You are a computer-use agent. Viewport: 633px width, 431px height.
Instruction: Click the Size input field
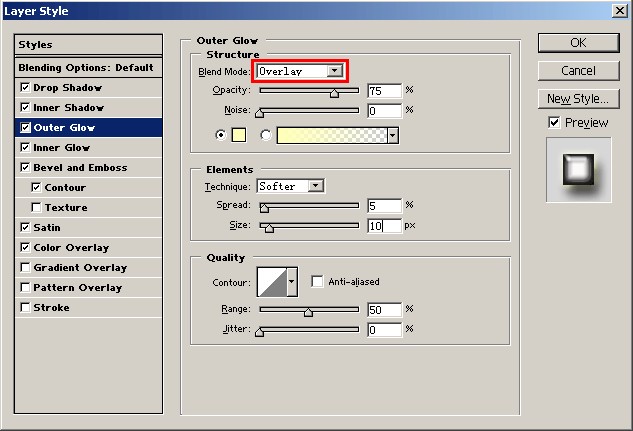click(x=384, y=226)
